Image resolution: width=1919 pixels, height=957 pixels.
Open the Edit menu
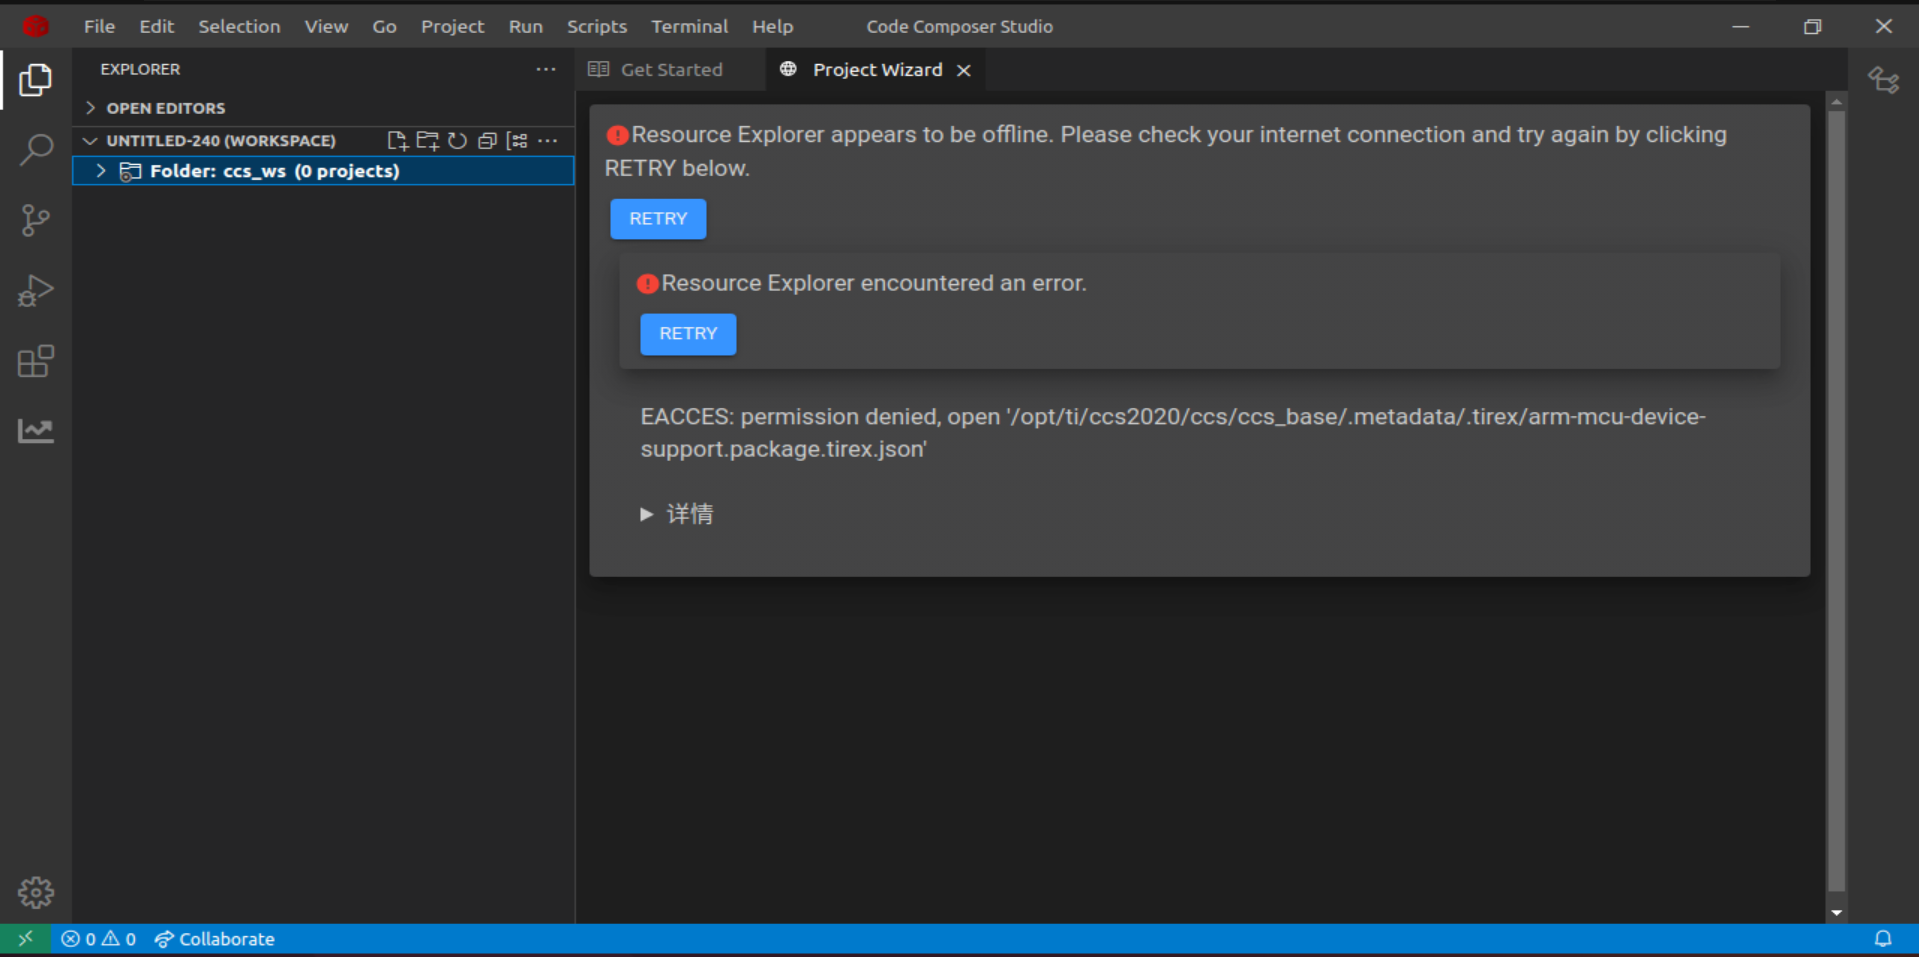156,26
